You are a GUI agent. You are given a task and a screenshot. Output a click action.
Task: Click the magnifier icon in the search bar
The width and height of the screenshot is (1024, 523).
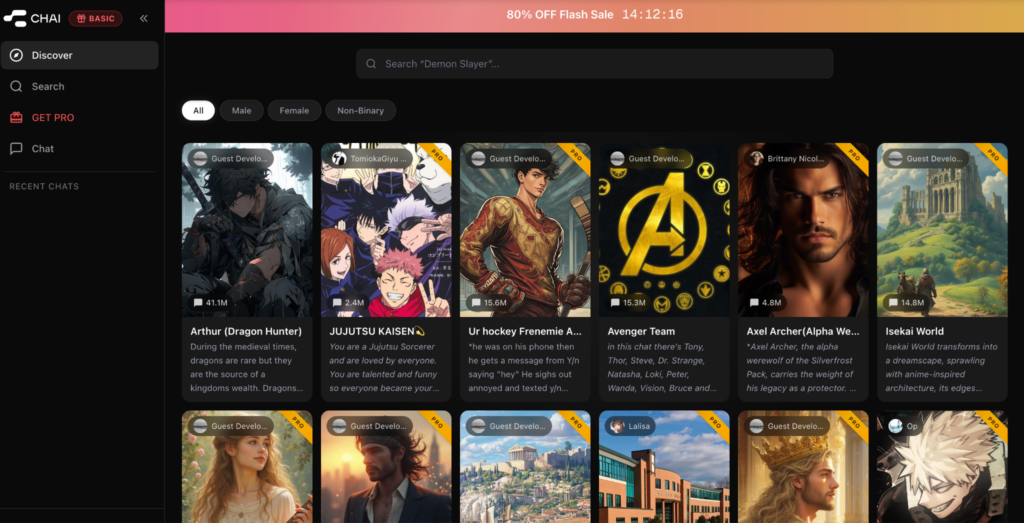click(371, 64)
